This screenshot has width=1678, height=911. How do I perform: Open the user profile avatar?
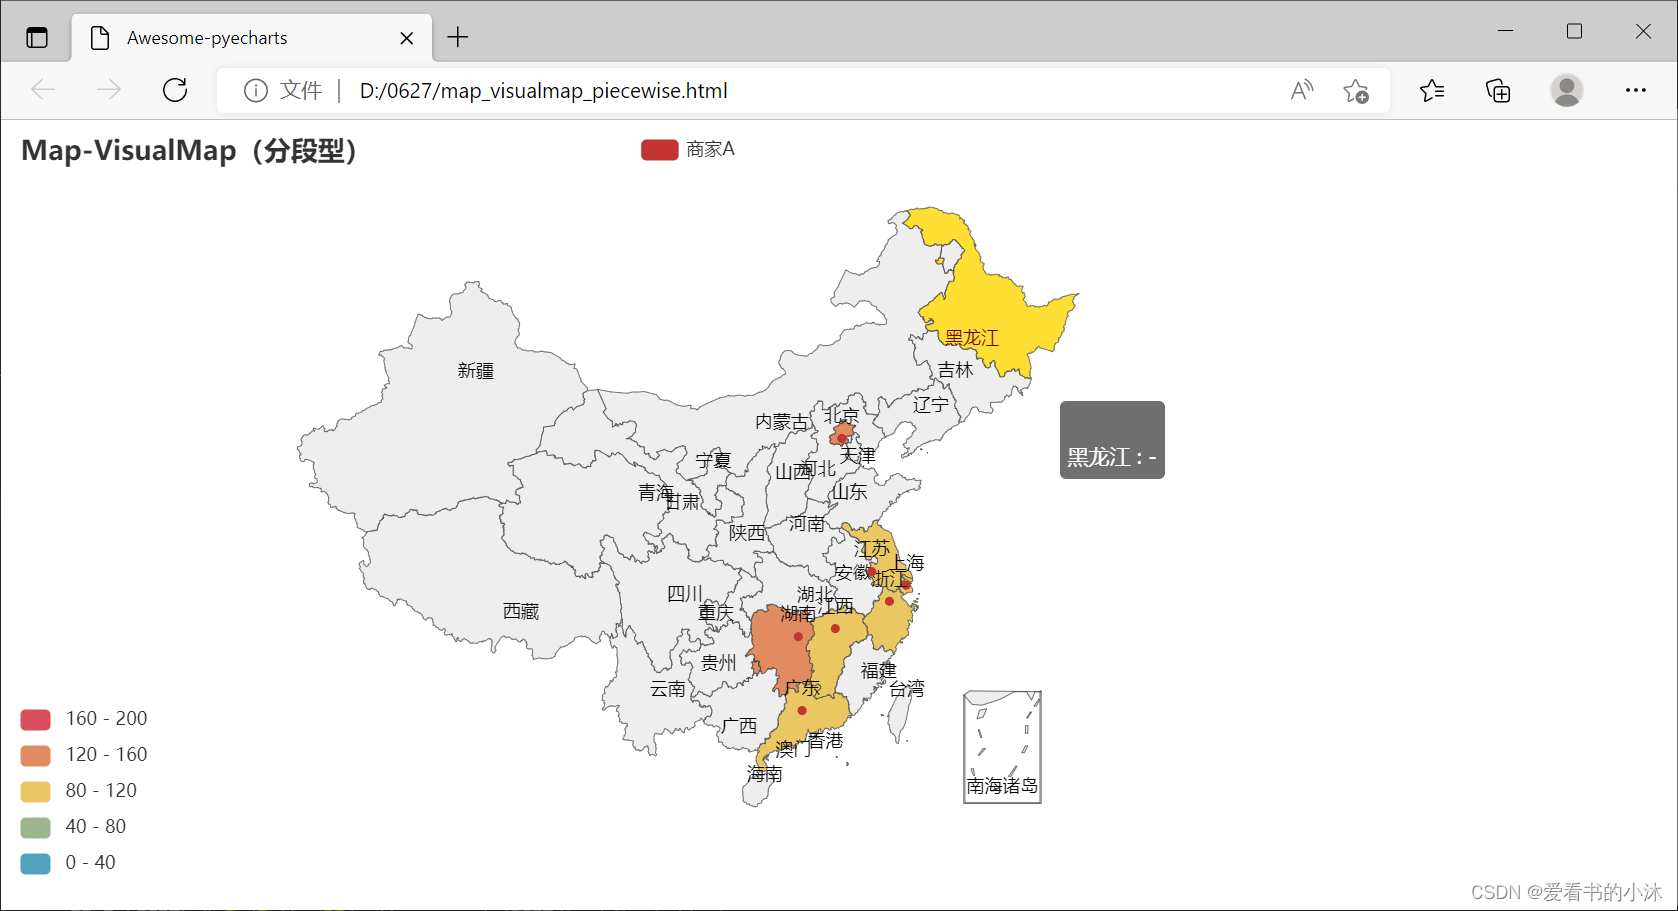point(1567,90)
